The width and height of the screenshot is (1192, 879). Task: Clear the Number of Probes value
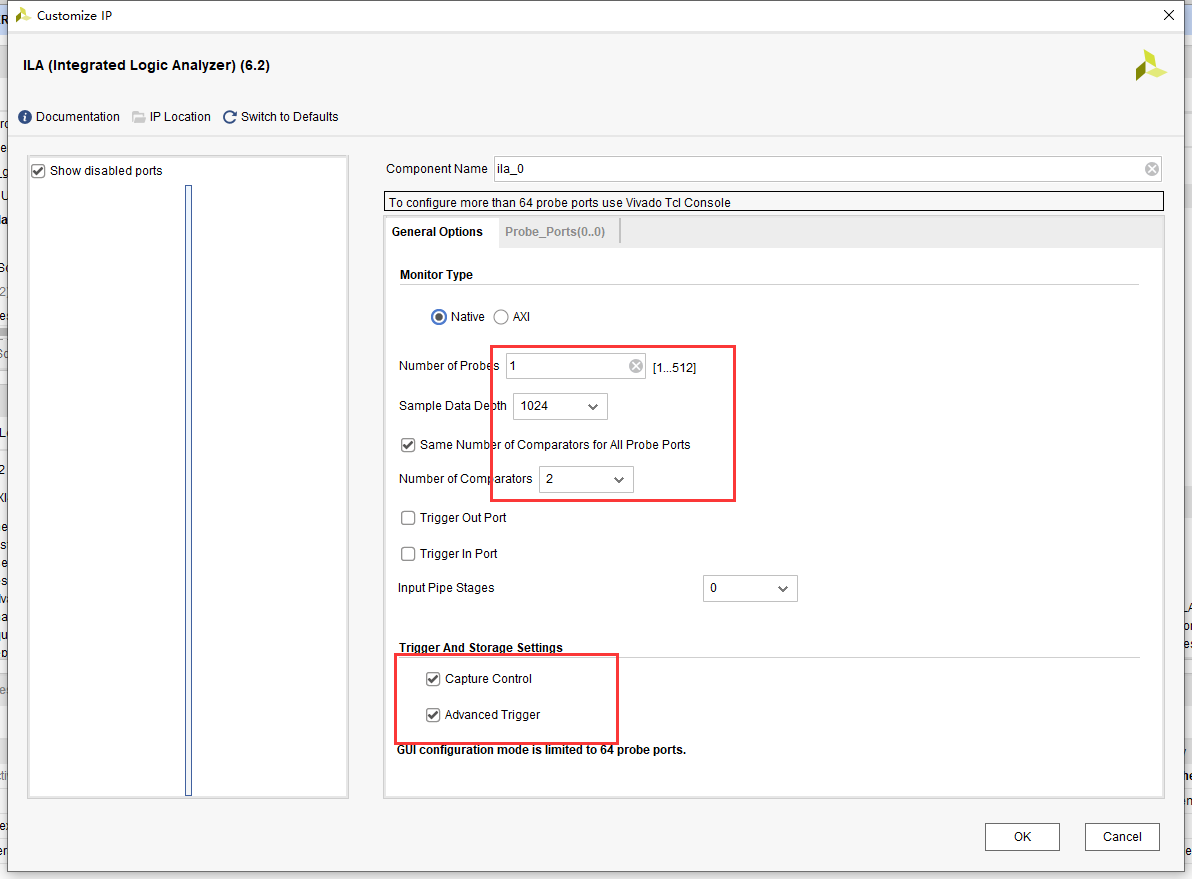(x=636, y=367)
